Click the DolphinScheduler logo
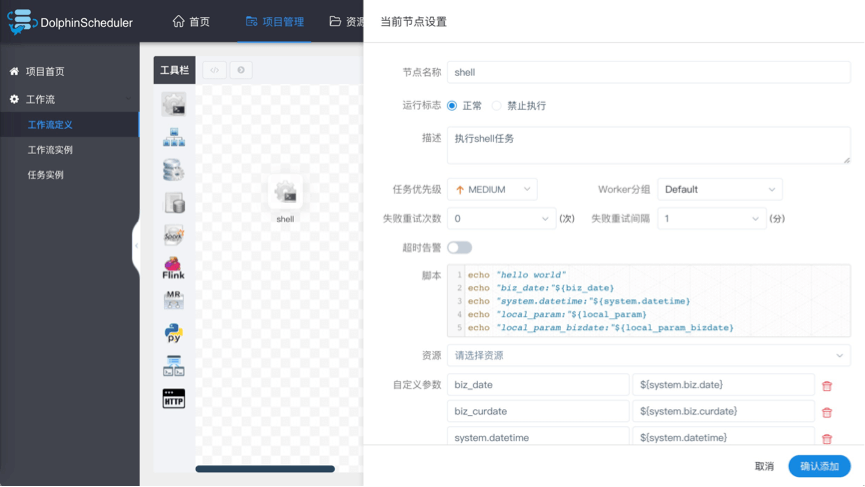The image size is (865, 487). point(70,22)
